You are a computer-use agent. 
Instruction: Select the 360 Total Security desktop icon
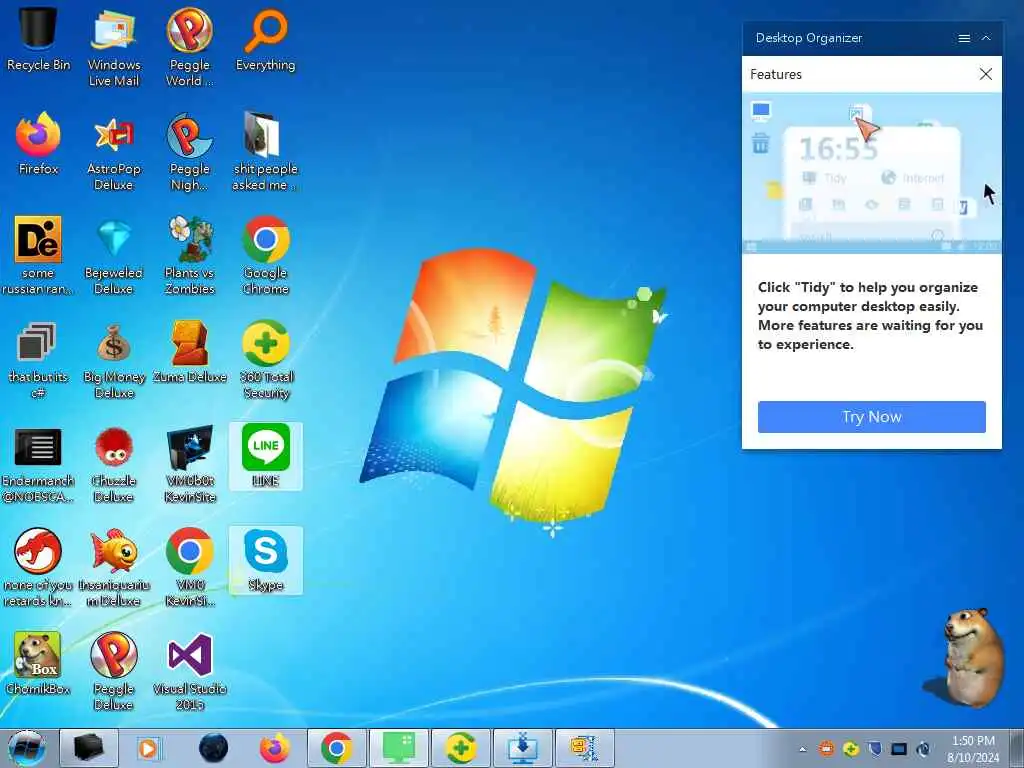click(265, 359)
